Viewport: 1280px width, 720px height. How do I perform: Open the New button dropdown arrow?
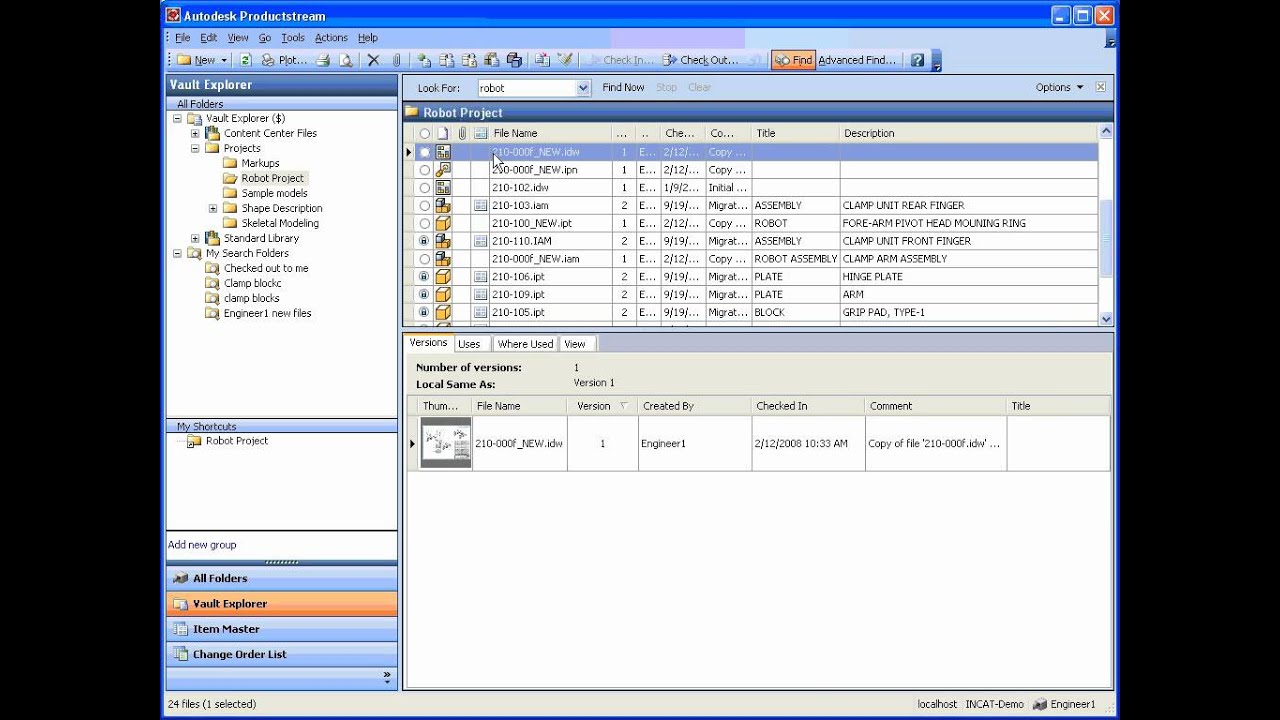tap(224, 60)
